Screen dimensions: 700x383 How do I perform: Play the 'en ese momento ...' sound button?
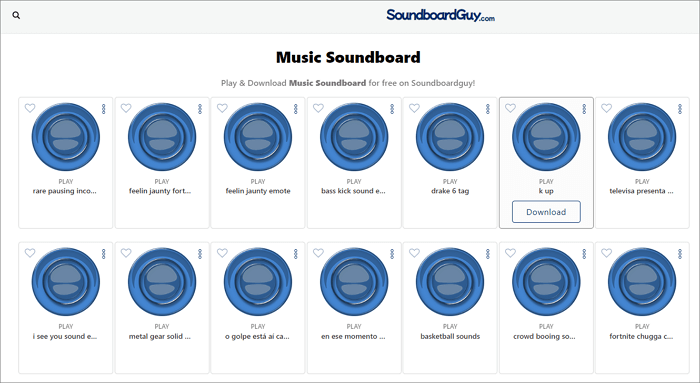(x=354, y=282)
